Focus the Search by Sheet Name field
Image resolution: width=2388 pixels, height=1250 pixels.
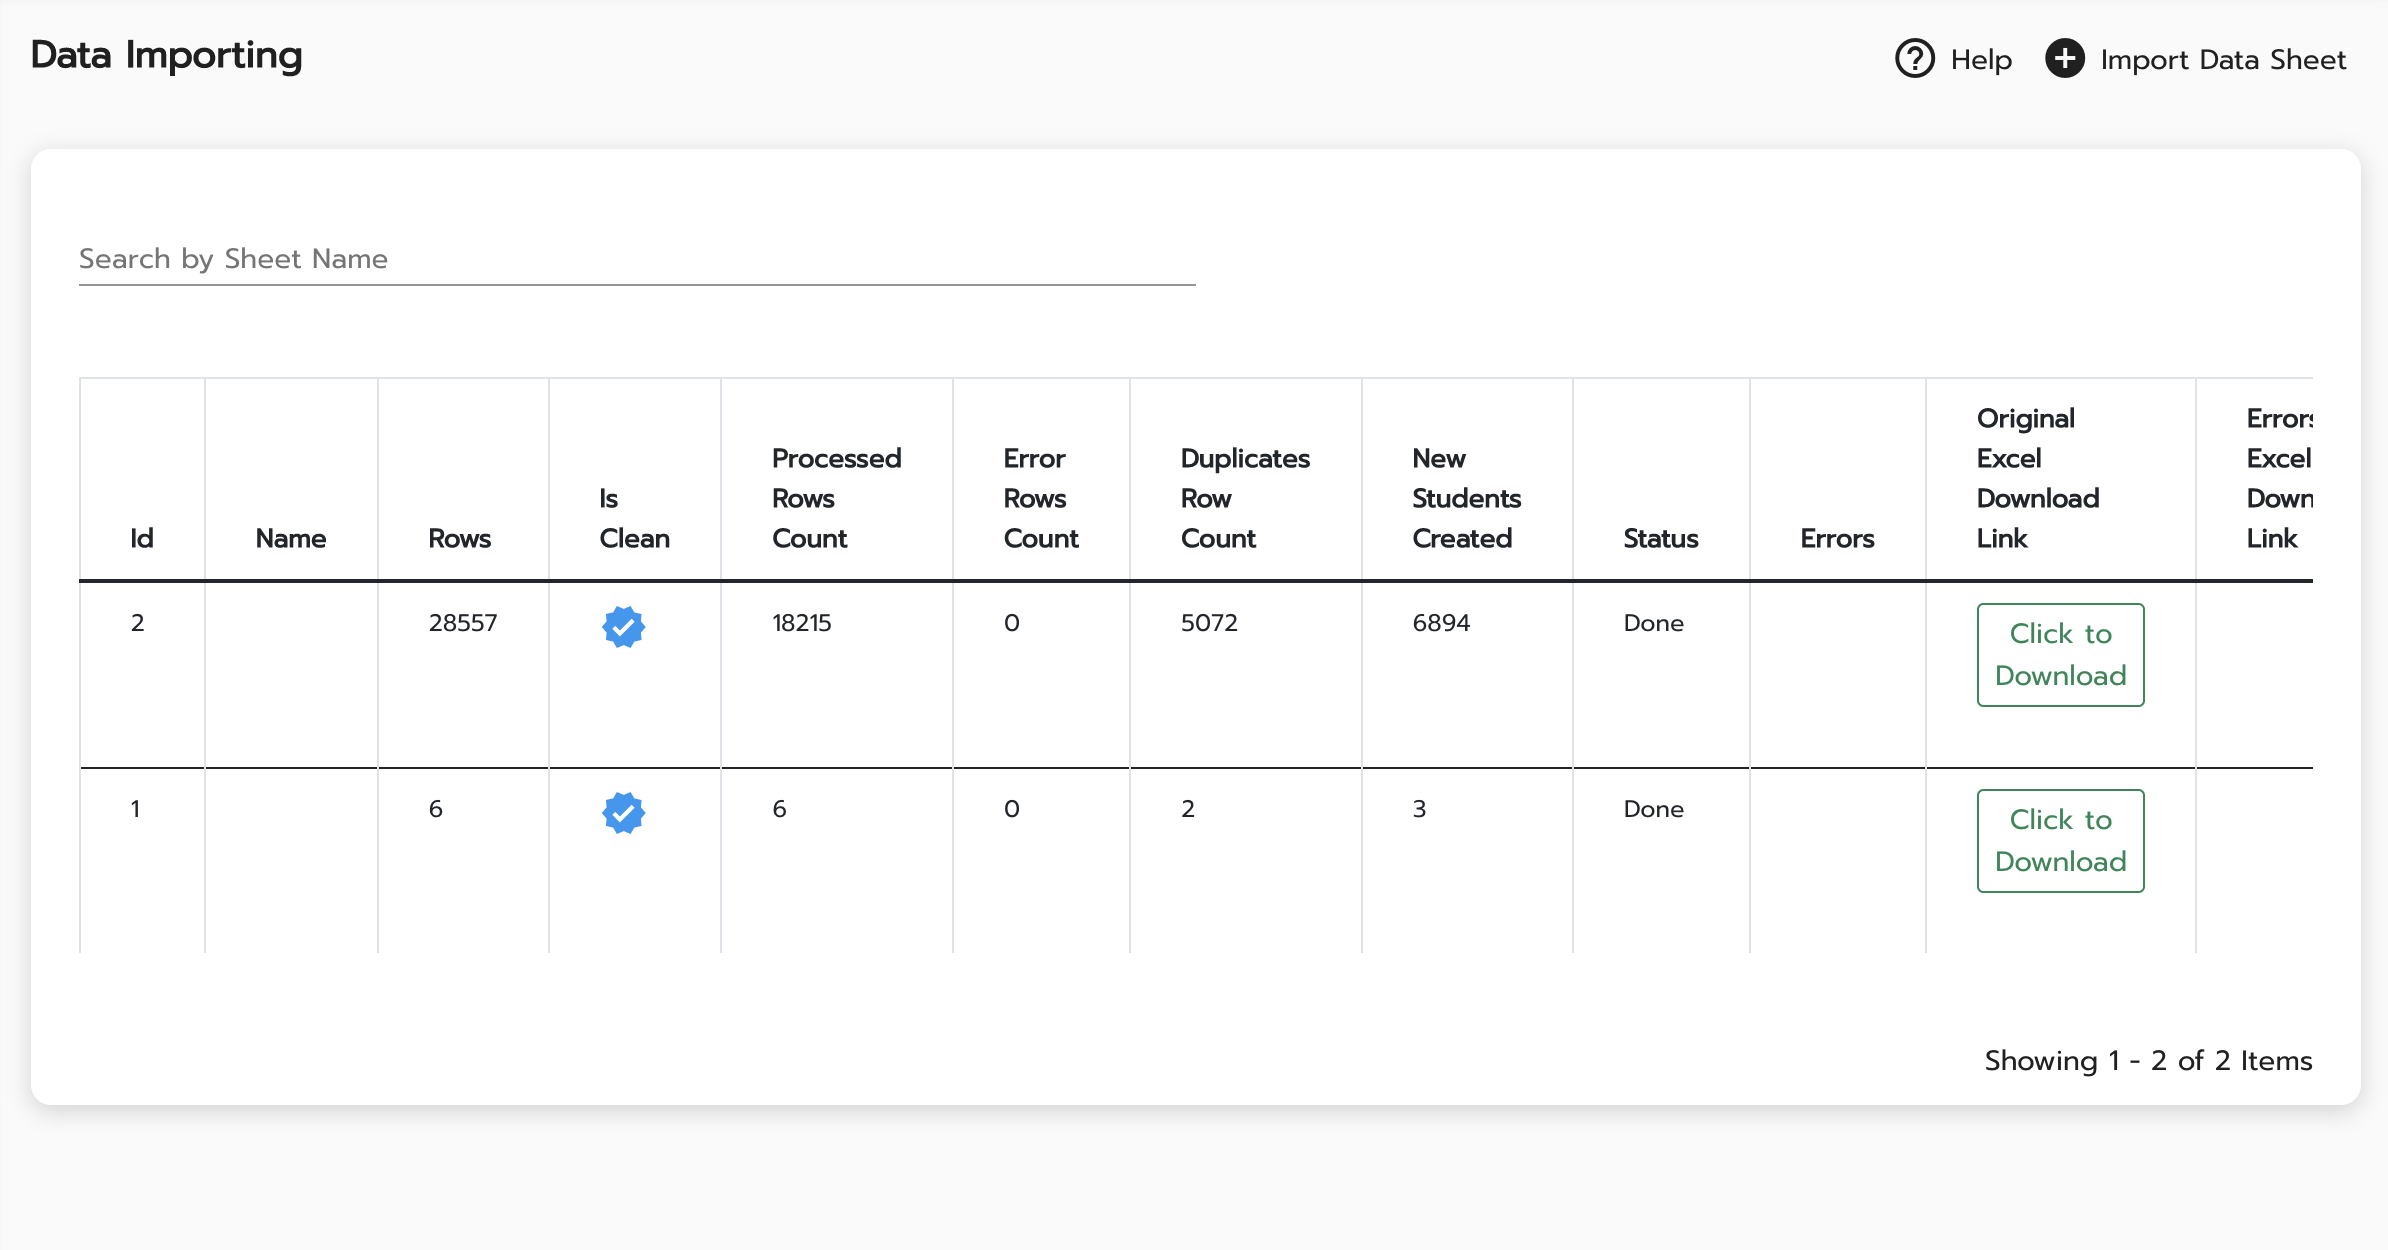(x=636, y=259)
